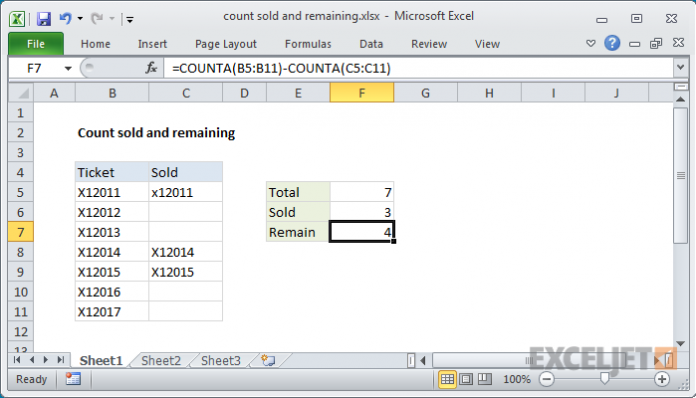Screen dimensions: 696x398
Task: Zoom out with the minus button
Action: click(547, 379)
